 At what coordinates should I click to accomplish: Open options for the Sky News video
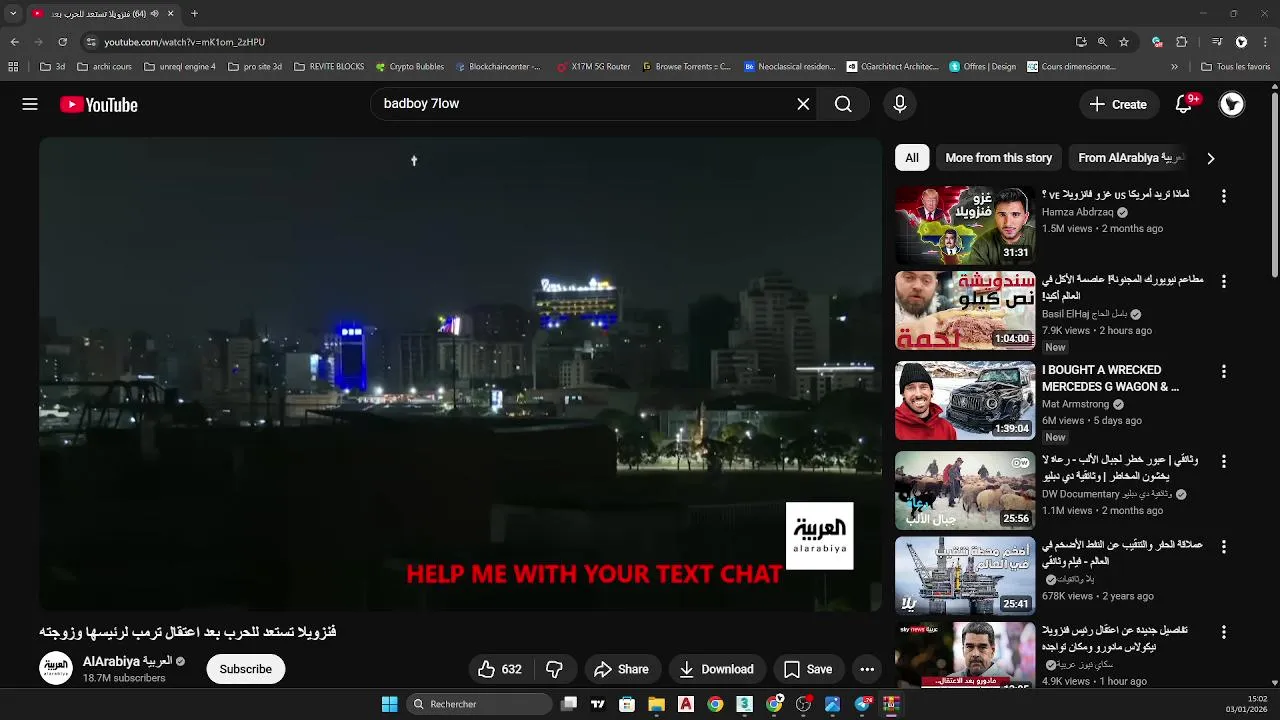pyautogui.click(x=1223, y=633)
